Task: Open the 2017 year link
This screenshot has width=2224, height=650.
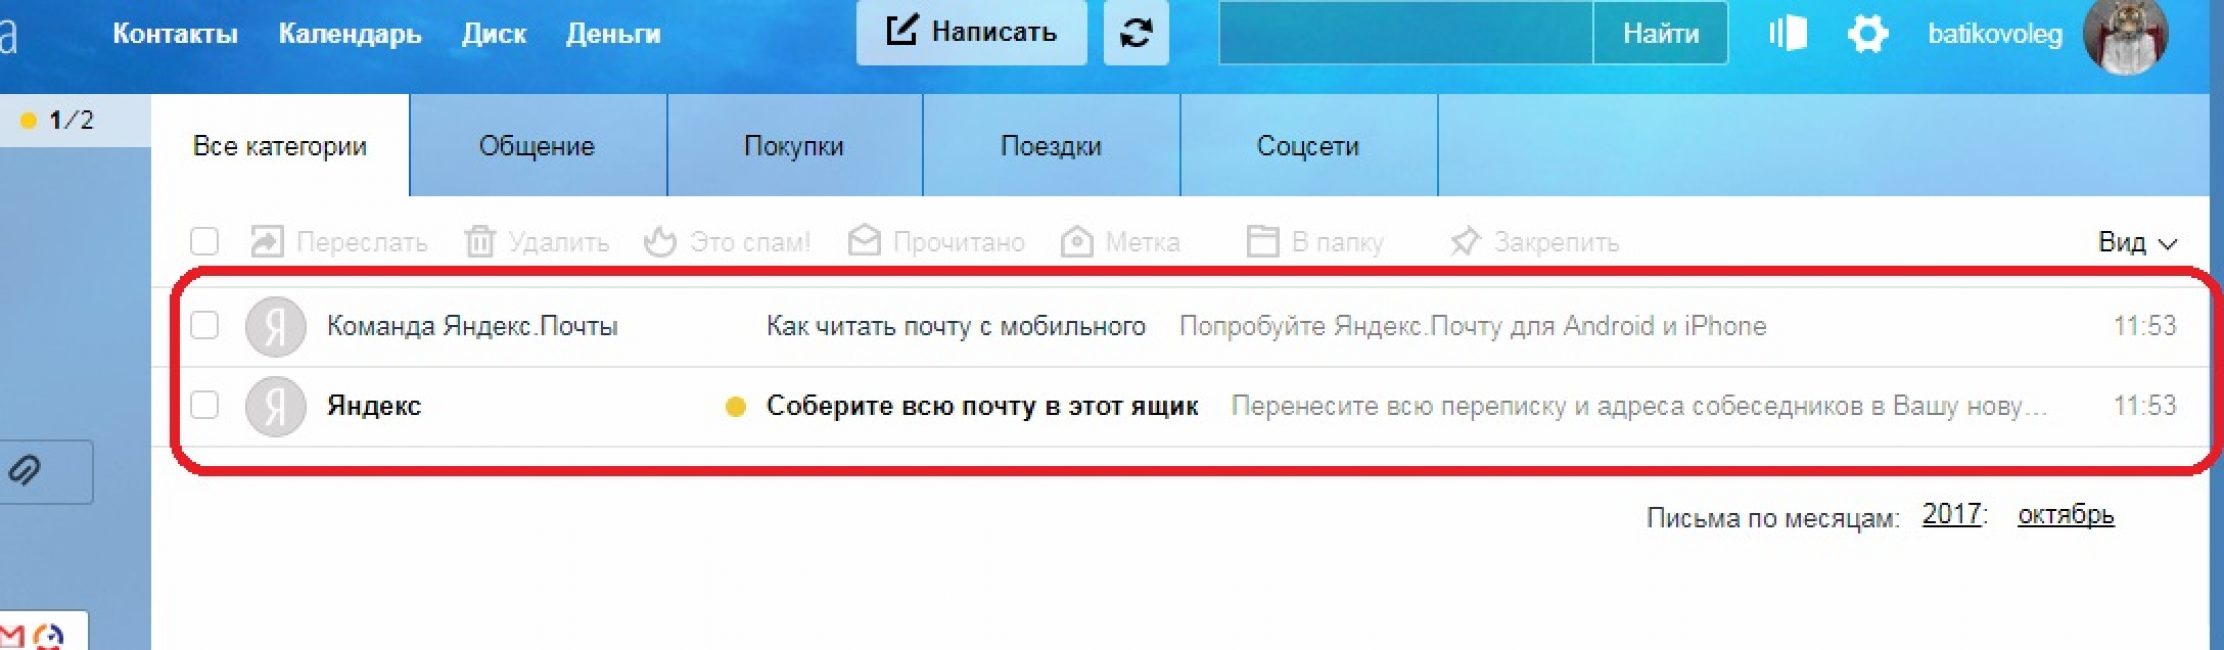Action: point(1952,515)
